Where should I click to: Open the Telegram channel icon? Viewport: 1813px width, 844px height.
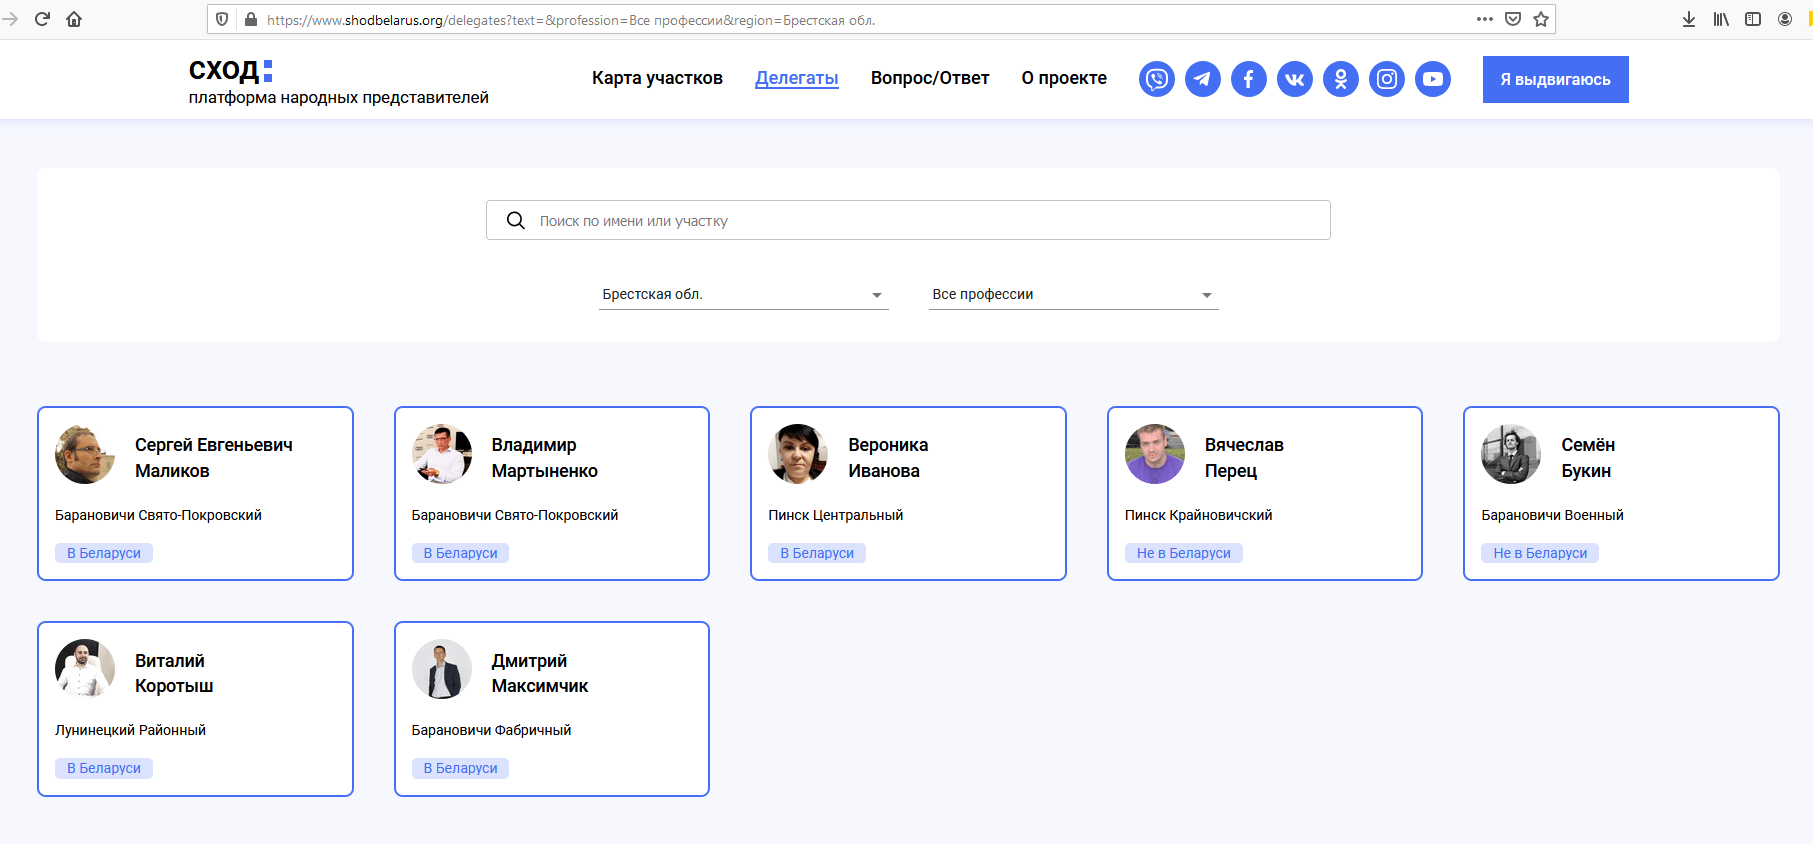(x=1202, y=79)
